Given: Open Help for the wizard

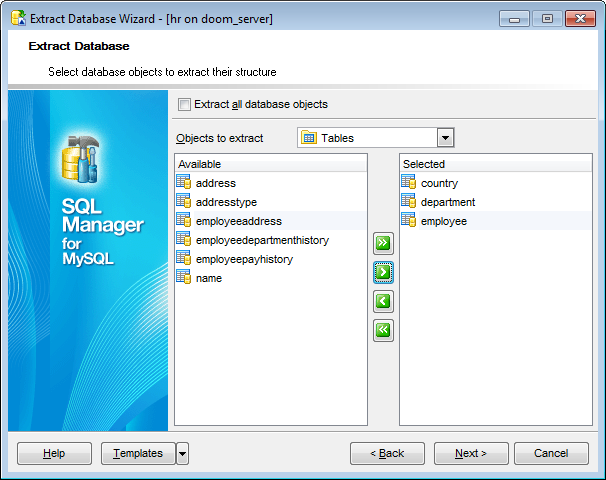Looking at the screenshot, I should [x=54, y=454].
